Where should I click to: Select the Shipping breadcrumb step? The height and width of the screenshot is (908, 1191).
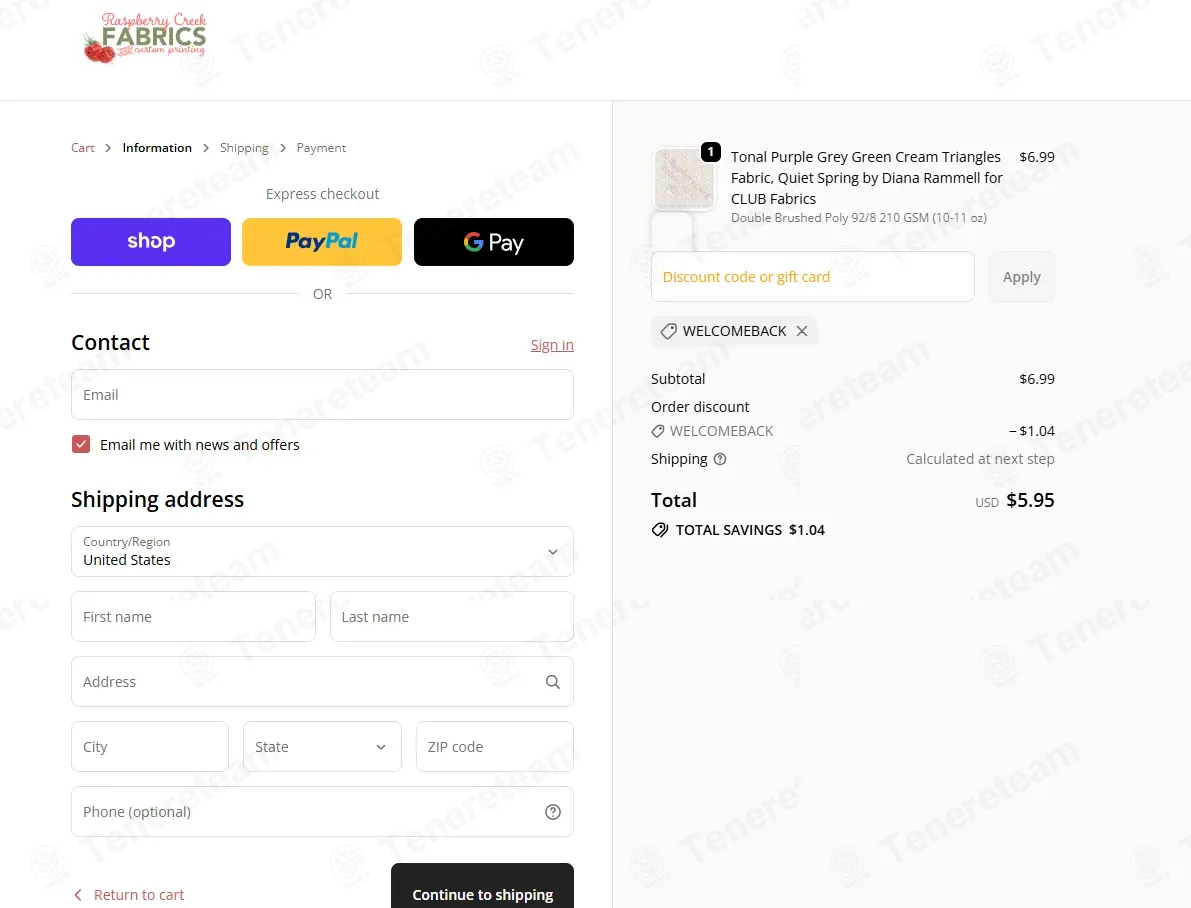tap(244, 148)
